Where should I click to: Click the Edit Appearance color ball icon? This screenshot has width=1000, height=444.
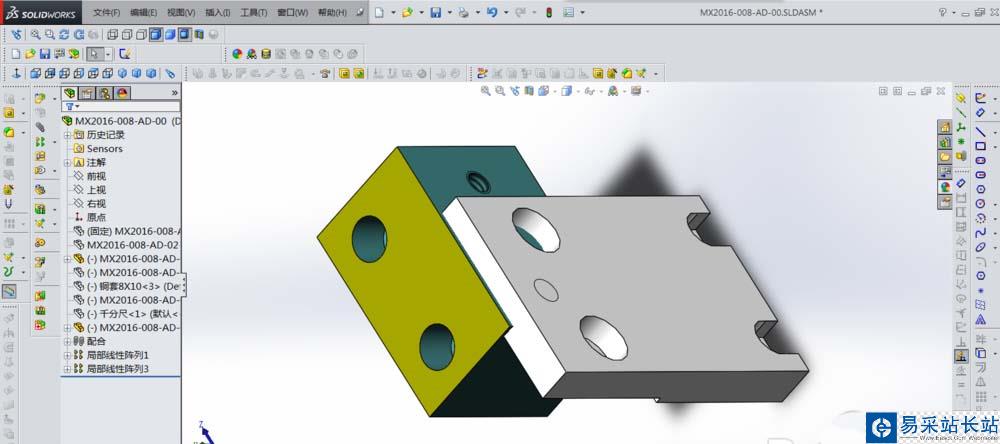[x=237, y=54]
